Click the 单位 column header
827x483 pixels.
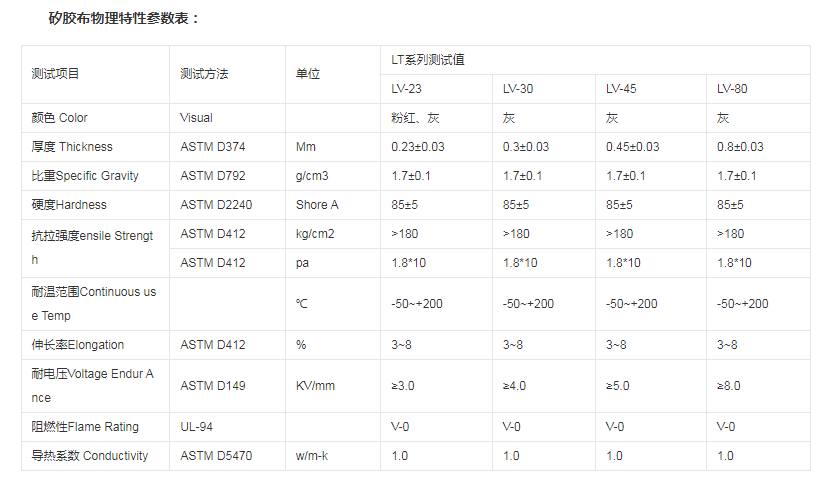308,74
